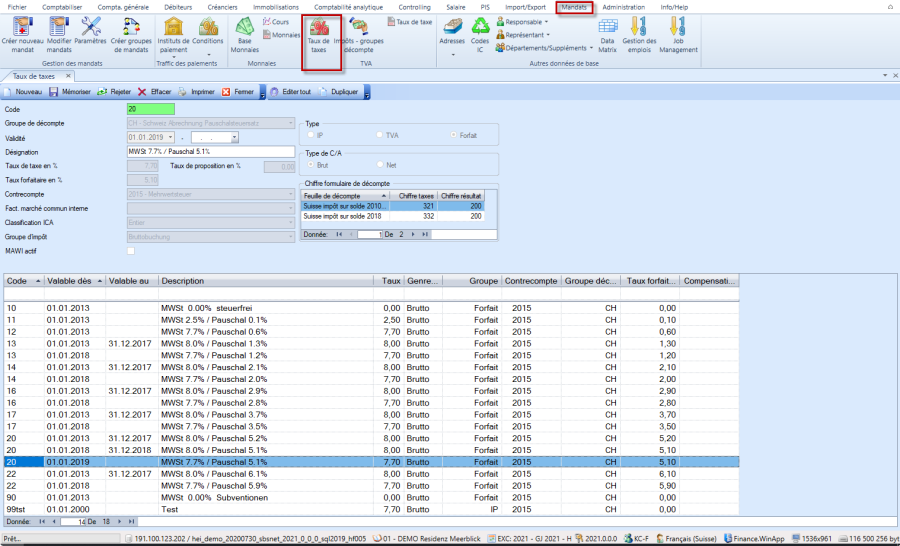The image size is (900, 546).
Task: Select the Net radio button
Action: (x=379, y=164)
